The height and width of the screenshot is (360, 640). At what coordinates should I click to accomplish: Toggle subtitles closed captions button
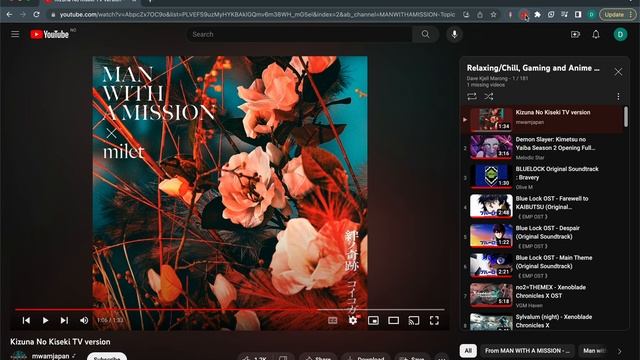[333, 320]
